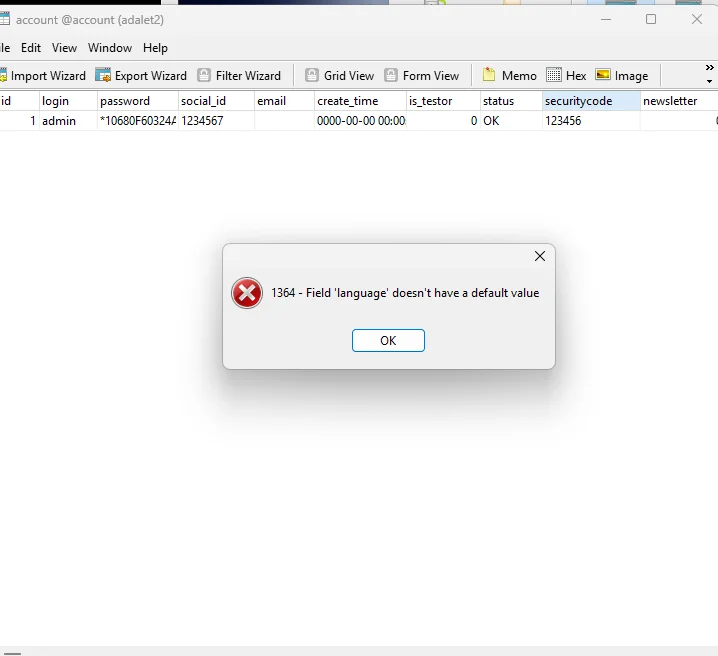The image size is (718, 656).
Task: Open the Help menu
Action: (x=155, y=48)
